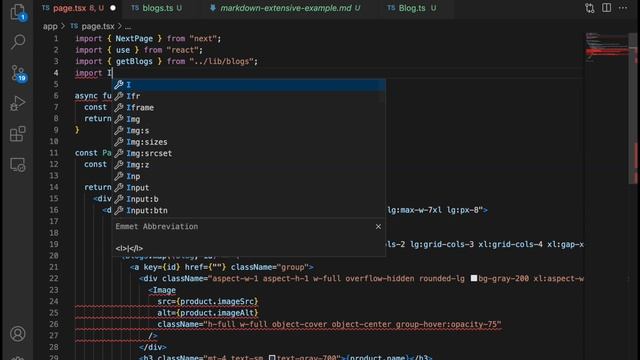Click 'lg:max-w-7xl' text on line 16
The height and width of the screenshot is (360, 640).
click(x=414, y=210)
